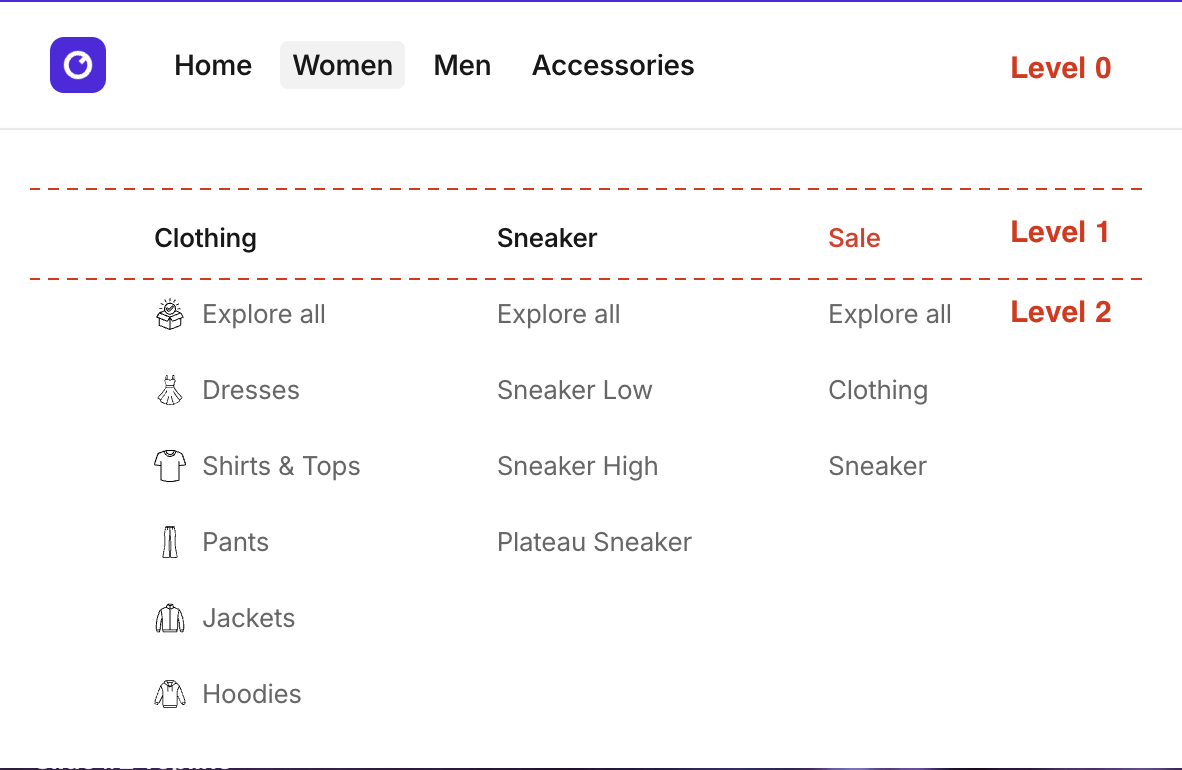Viewport: 1182px width, 770px height.
Task: Click the Sneaker category heading
Action: click(547, 238)
